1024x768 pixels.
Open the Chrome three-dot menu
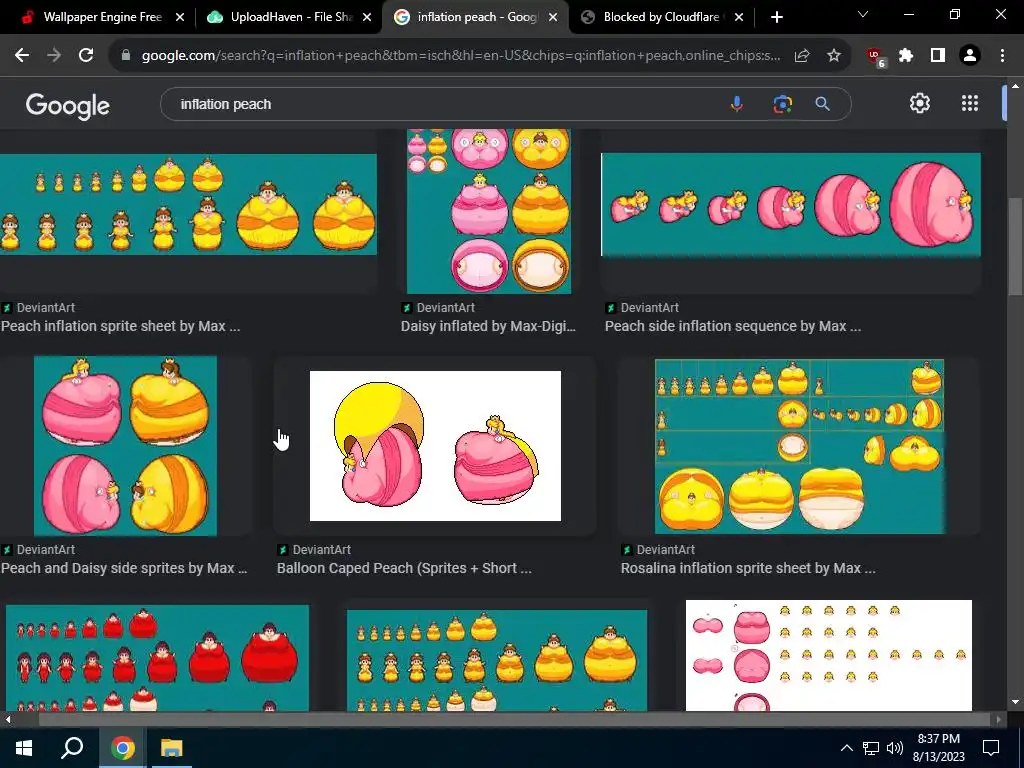tap(1002, 56)
